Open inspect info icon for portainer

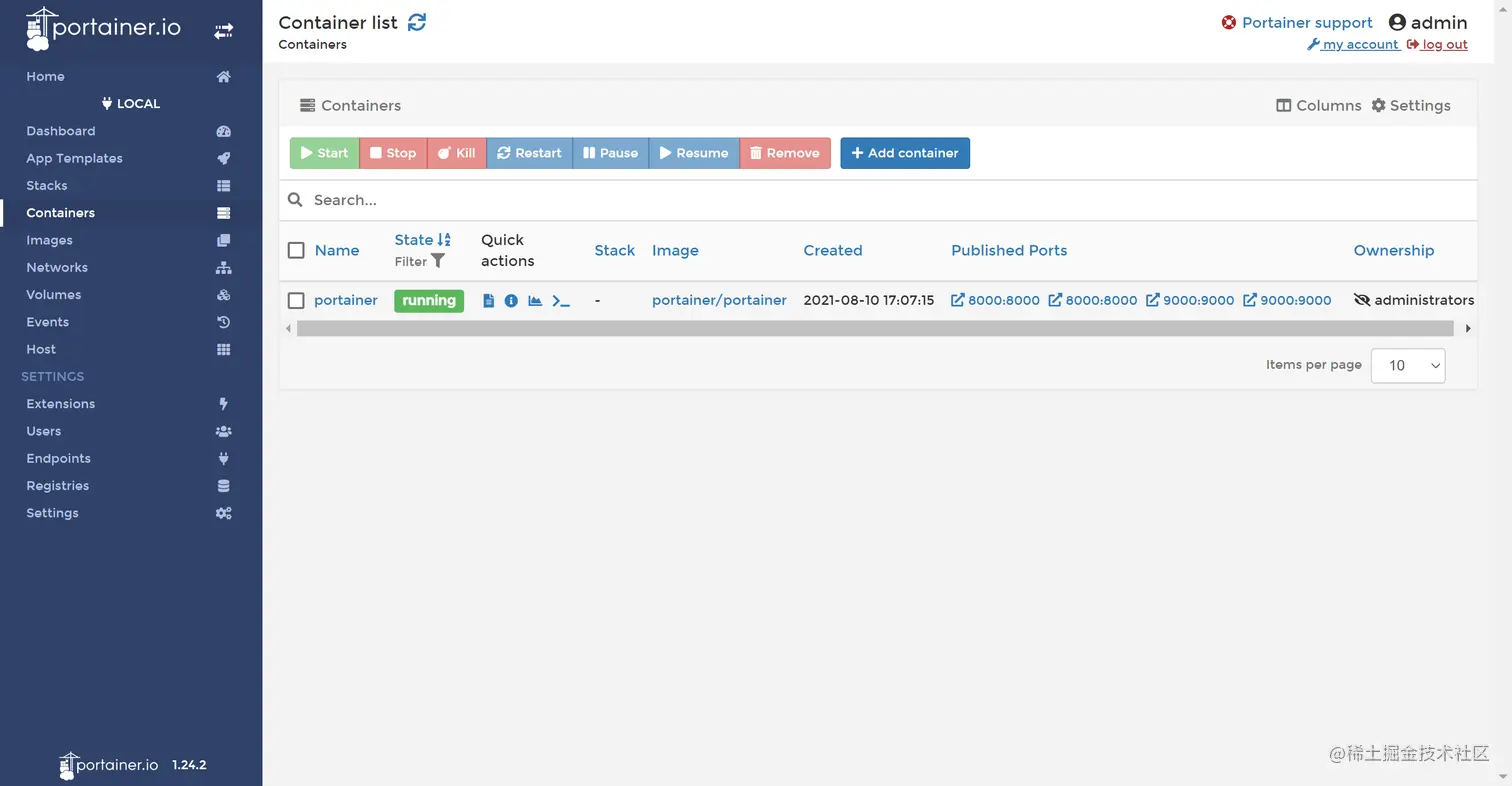tap(511, 300)
